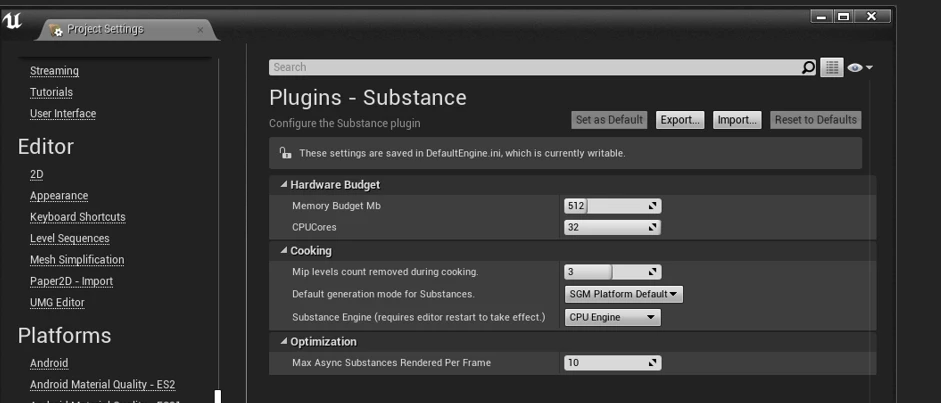The image size is (941, 403).
Task: Open the Tutorials settings page
Action: click(x=51, y=92)
